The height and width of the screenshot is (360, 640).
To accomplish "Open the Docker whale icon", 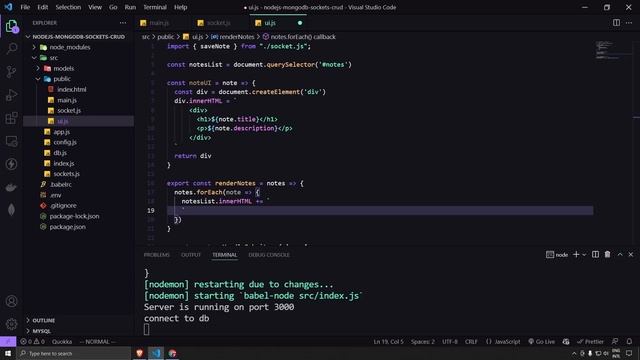I will pos(11,187).
